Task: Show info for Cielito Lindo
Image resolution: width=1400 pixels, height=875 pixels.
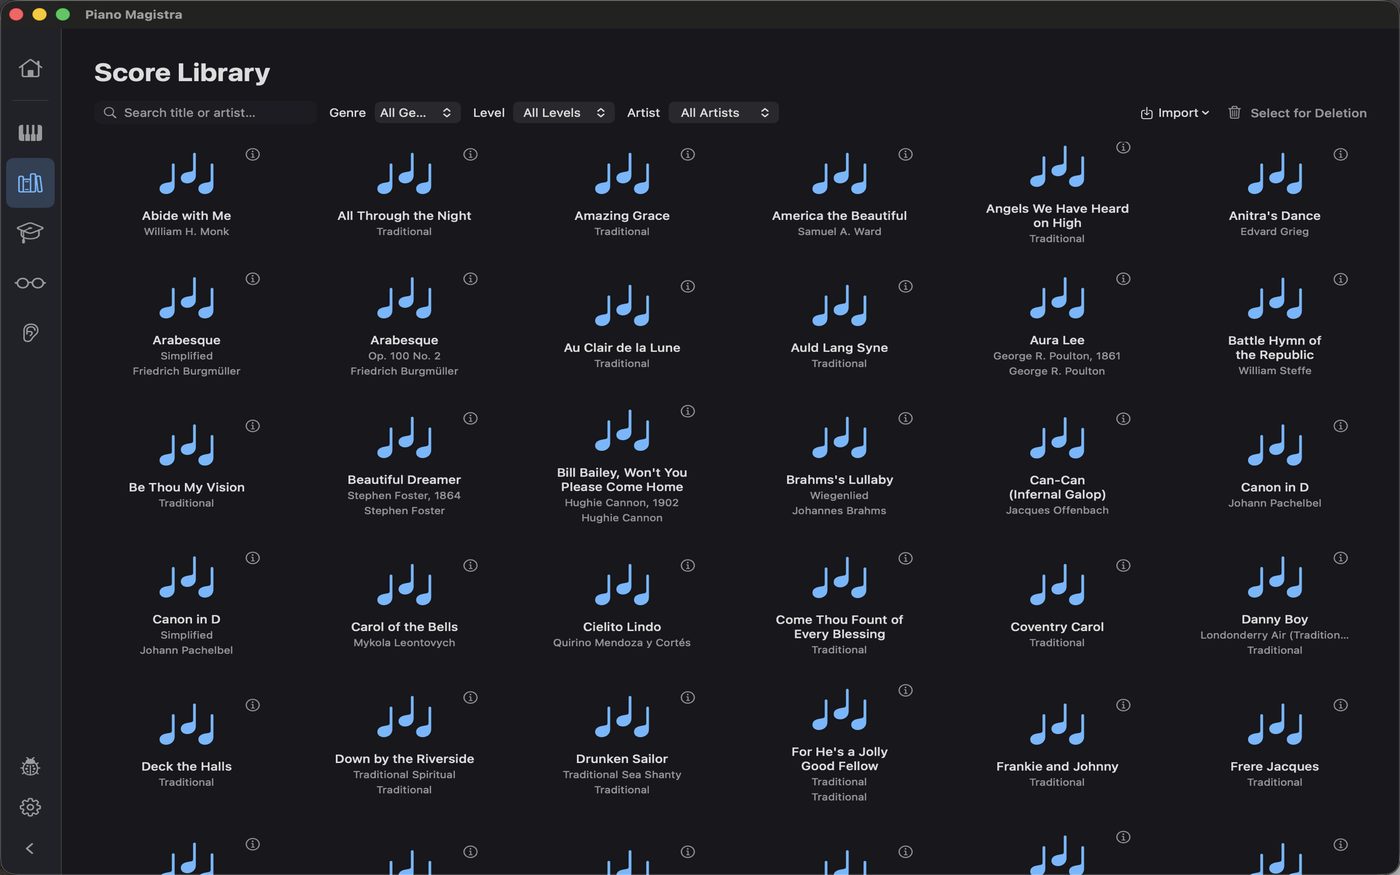Action: coord(688,565)
